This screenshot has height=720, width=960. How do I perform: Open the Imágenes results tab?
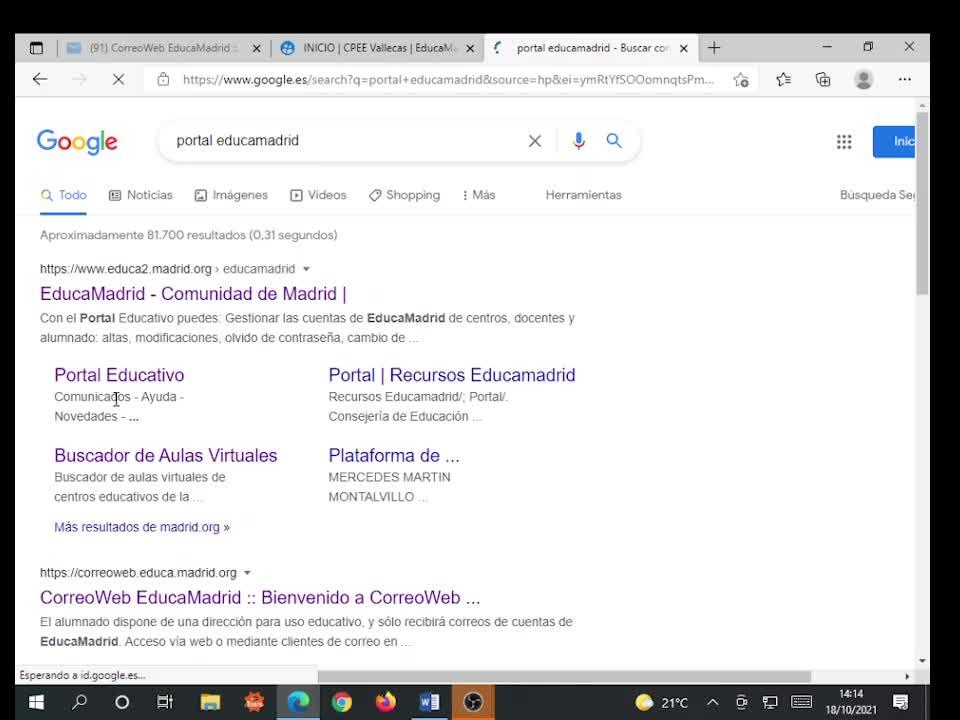point(231,195)
